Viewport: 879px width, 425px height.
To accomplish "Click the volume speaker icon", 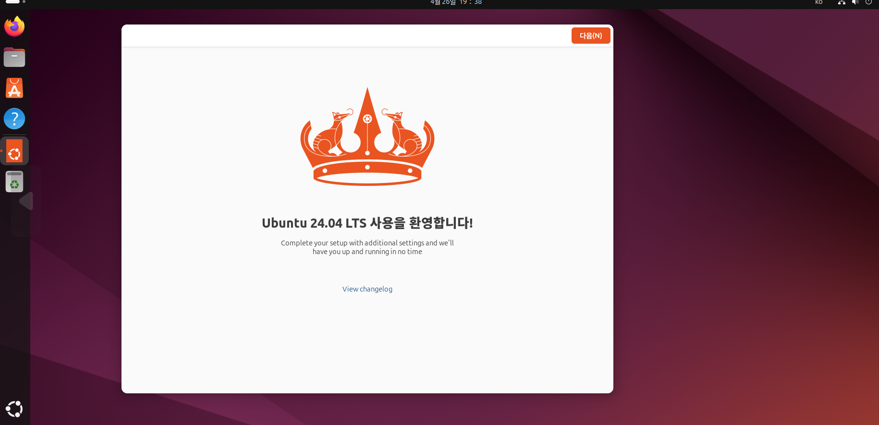I will coord(855,2).
